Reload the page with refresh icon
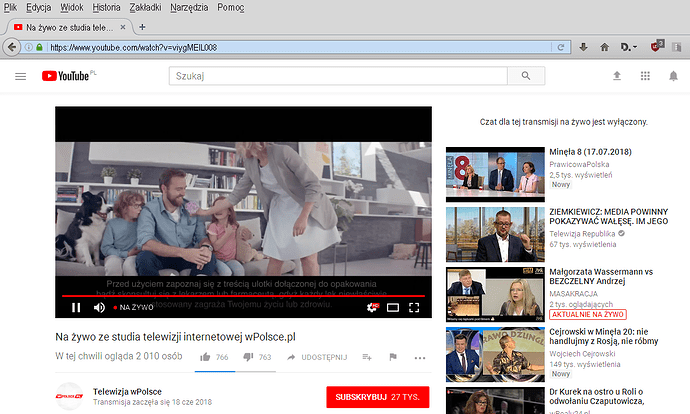690x414 pixels. (x=561, y=47)
